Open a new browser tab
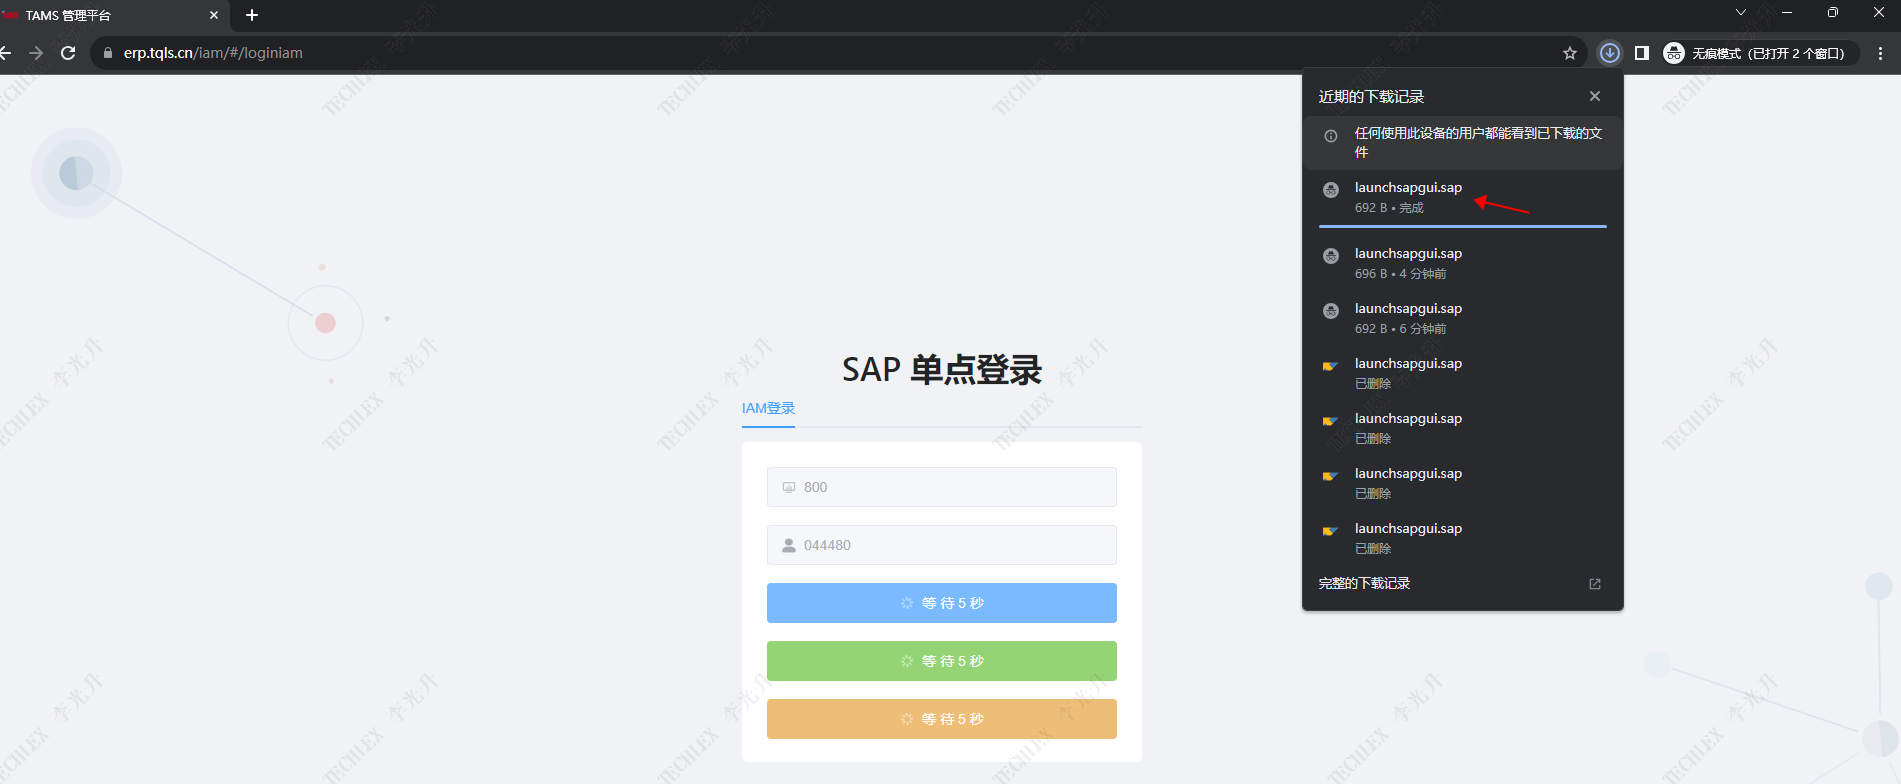The image size is (1901, 784). pyautogui.click(x=252, y=15)
